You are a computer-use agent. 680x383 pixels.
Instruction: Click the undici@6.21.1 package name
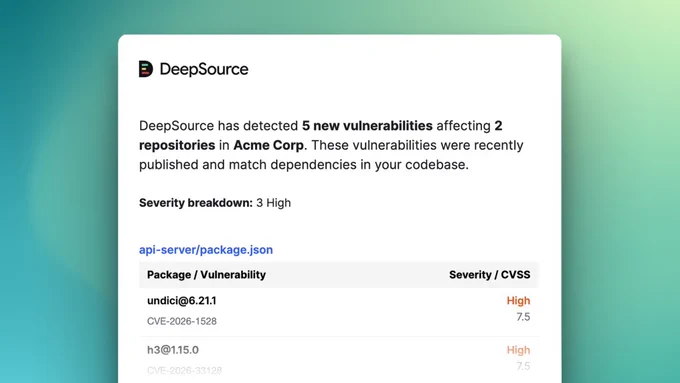point(182,301)
